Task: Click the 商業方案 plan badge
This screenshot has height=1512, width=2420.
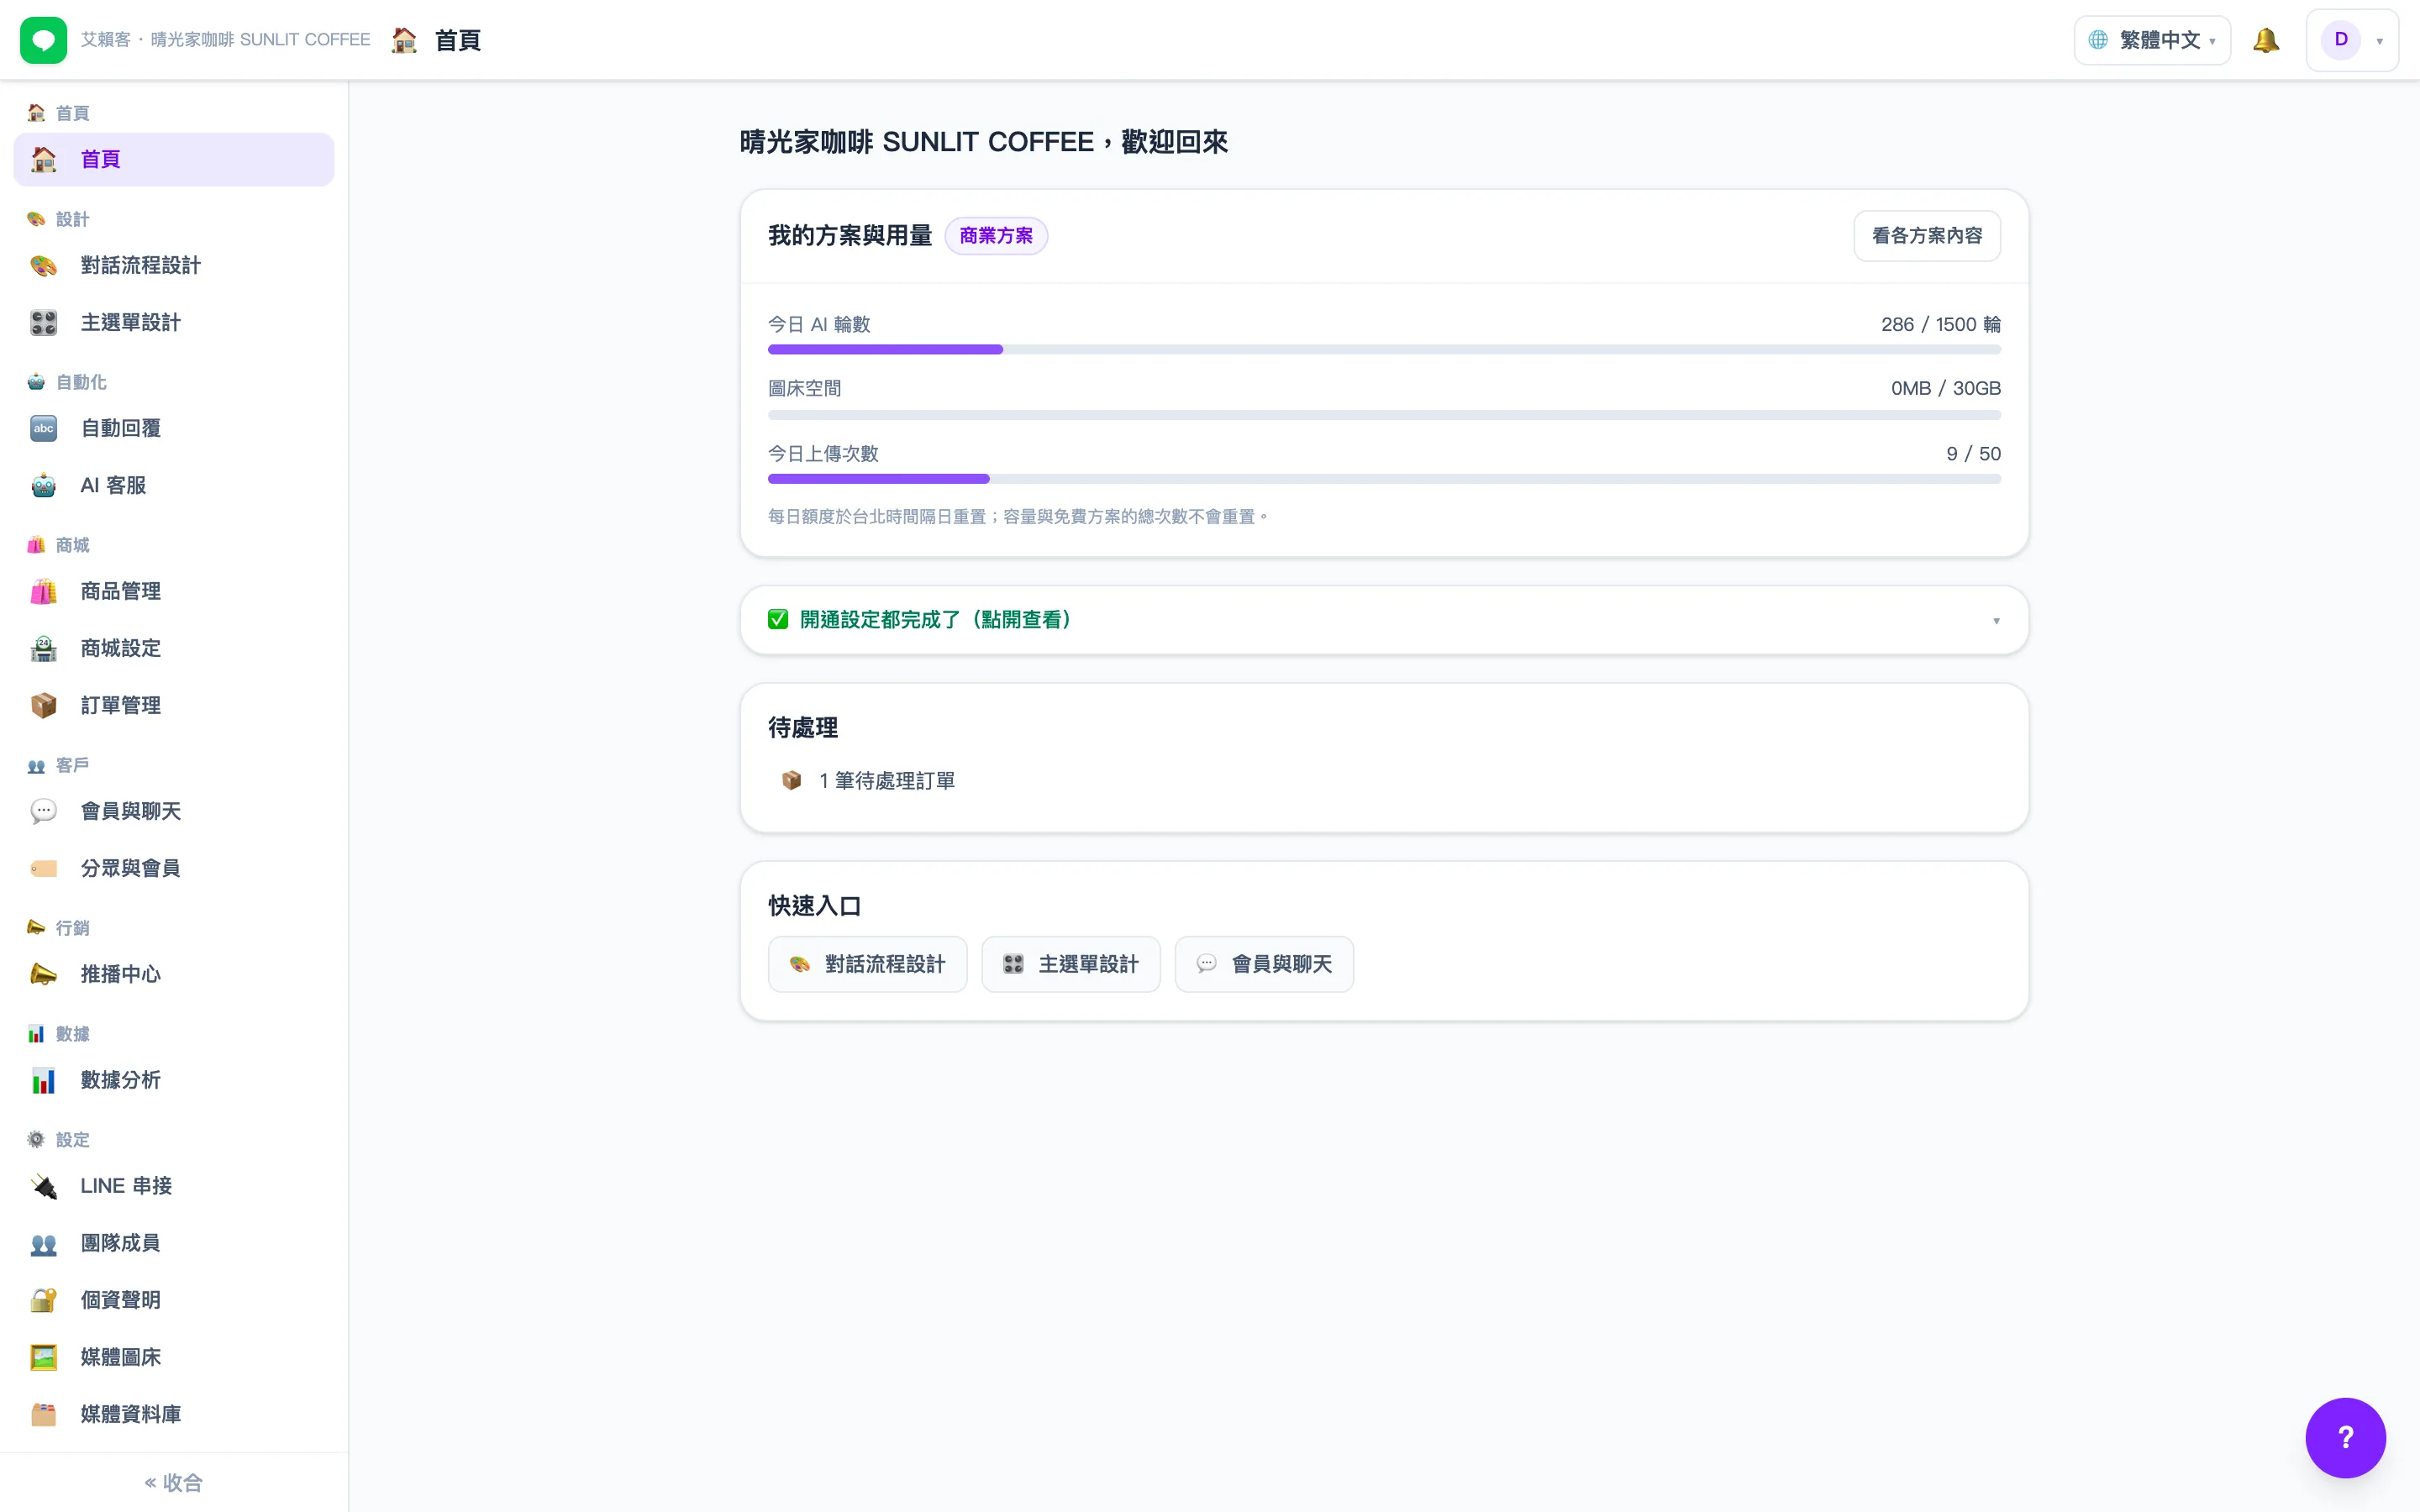Action: 996,236
